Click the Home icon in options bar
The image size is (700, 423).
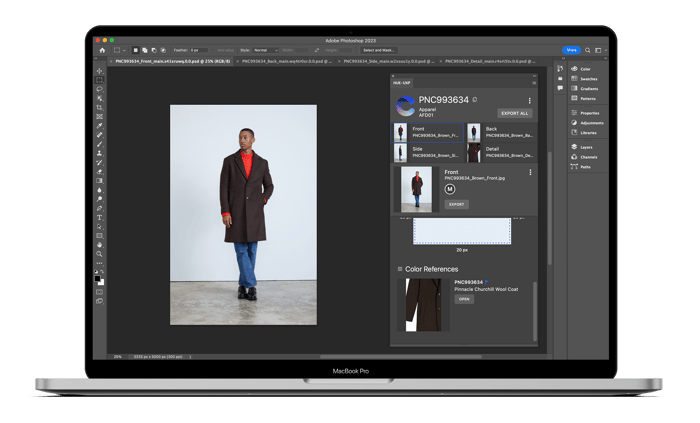[101, 49]
